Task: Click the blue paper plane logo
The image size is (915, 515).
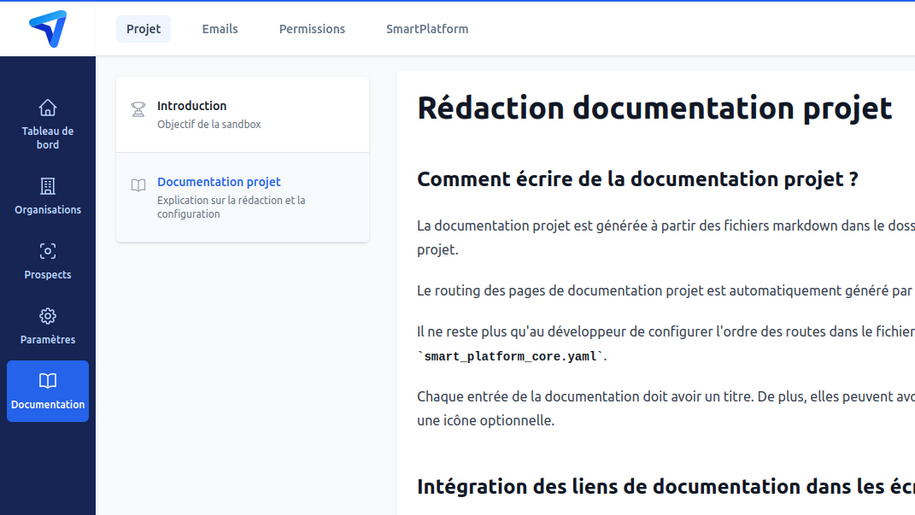Action: 48,29
